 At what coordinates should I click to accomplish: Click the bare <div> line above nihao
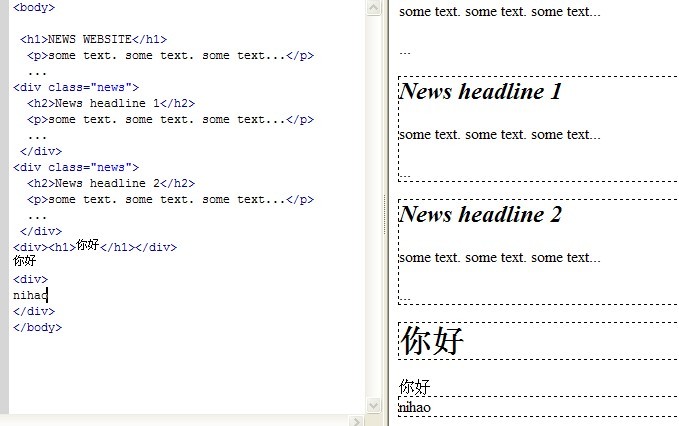click(x=30, y=279)
